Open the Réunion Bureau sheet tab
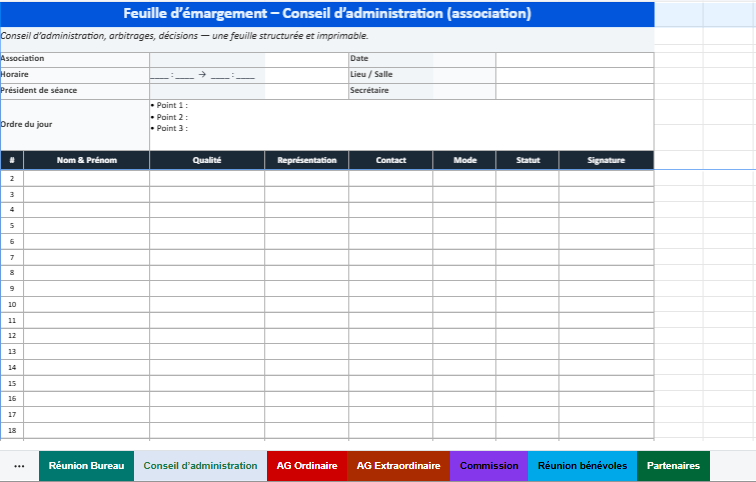 tap(86, 466)
